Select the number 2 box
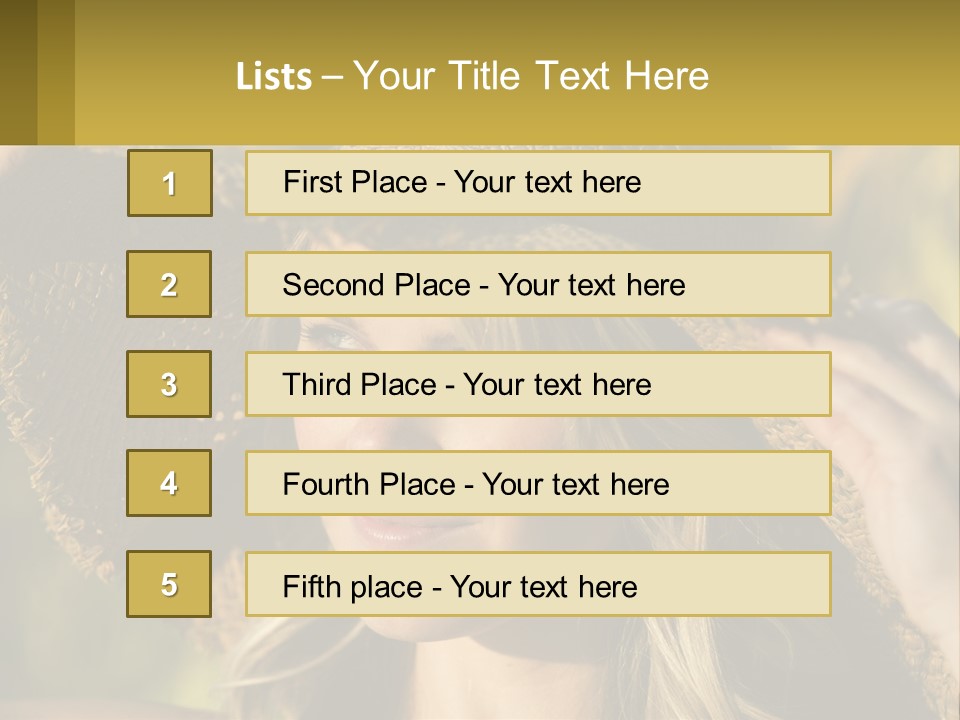 [169, 284]
